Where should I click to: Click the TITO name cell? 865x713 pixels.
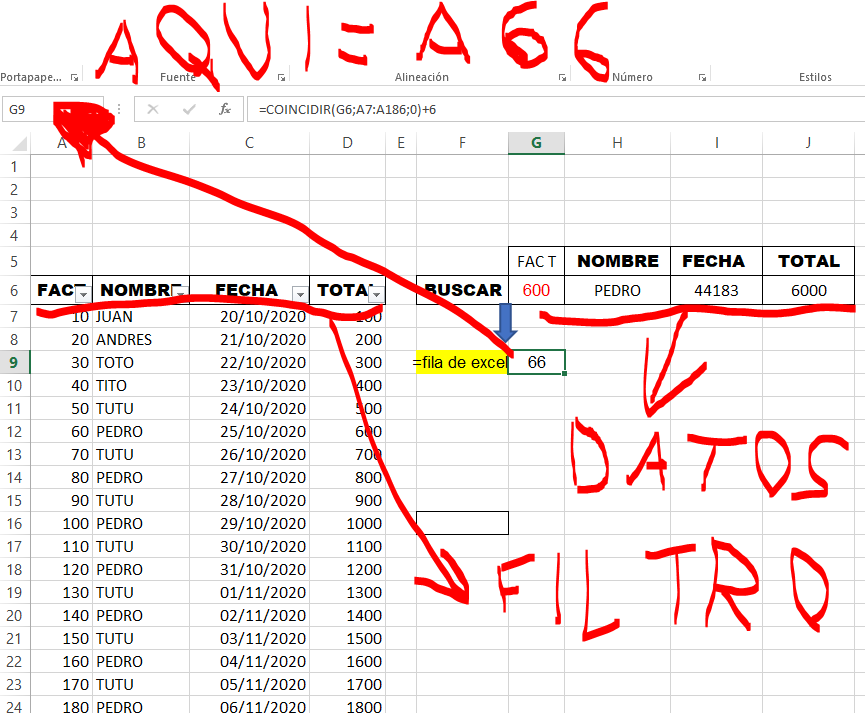[141, 386]
